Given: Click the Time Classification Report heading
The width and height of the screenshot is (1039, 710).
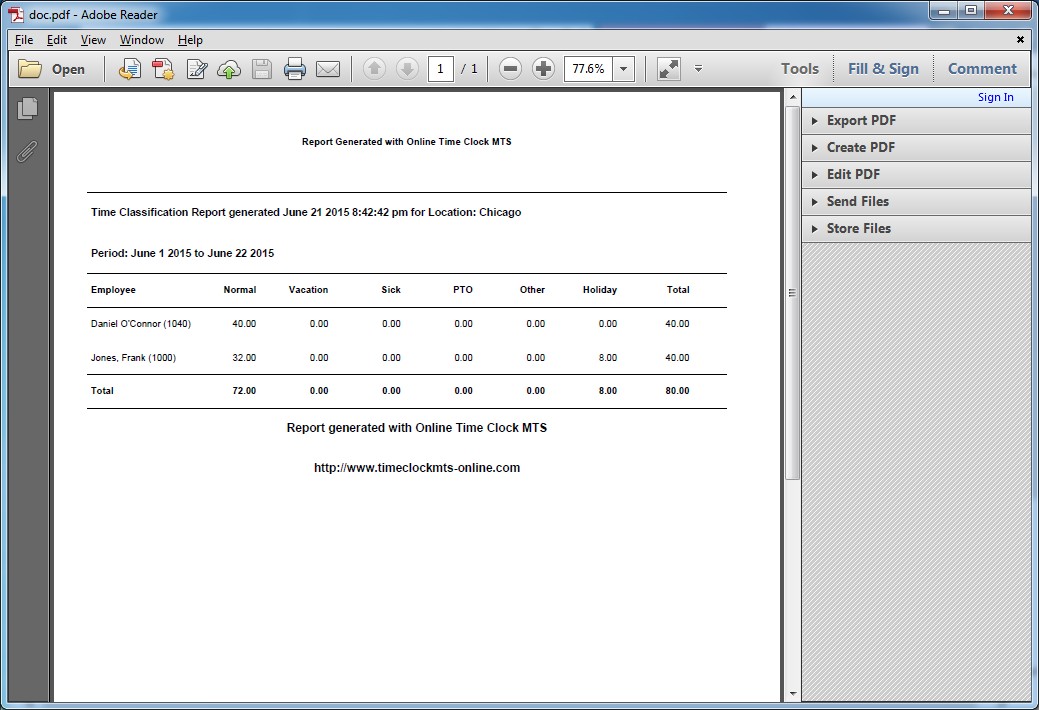Looking at the screenshot, I should (306, 212).
